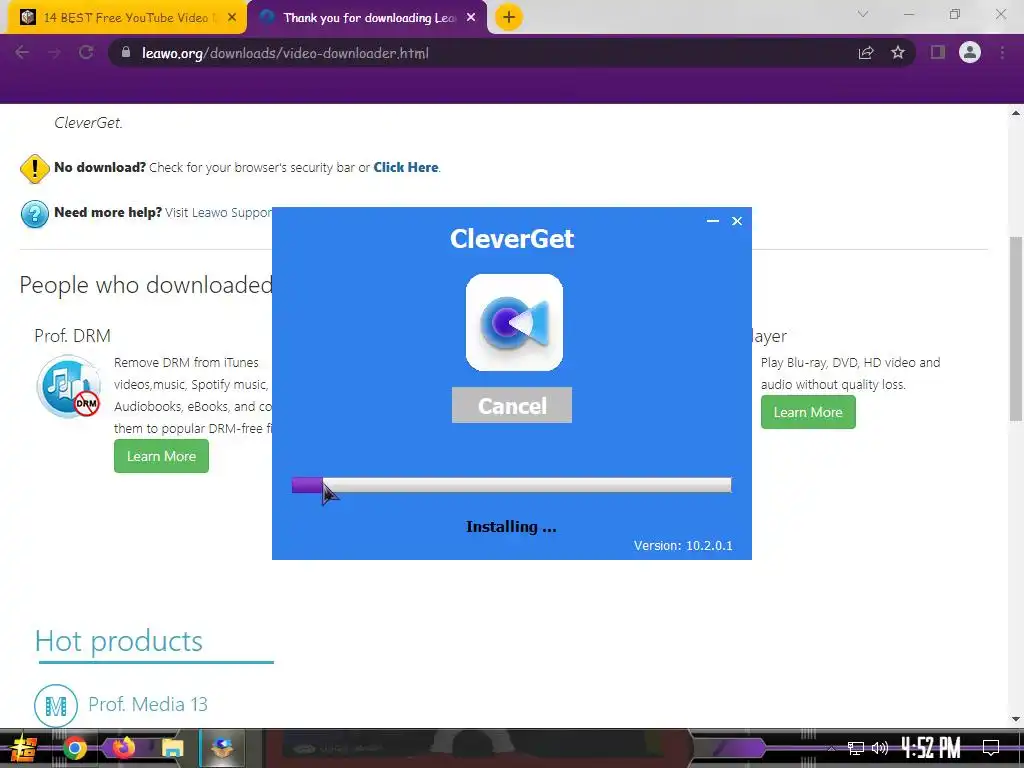Viewport: 1024px width, 768px height.
Task: Click the 4:52 PM taskbar clock
Action: tap(931, 748)
